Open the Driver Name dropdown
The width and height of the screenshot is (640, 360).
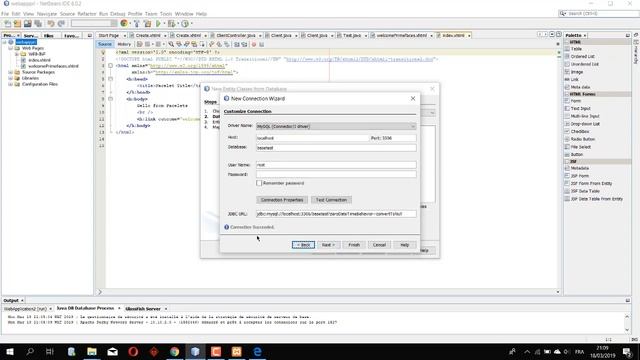336,127
